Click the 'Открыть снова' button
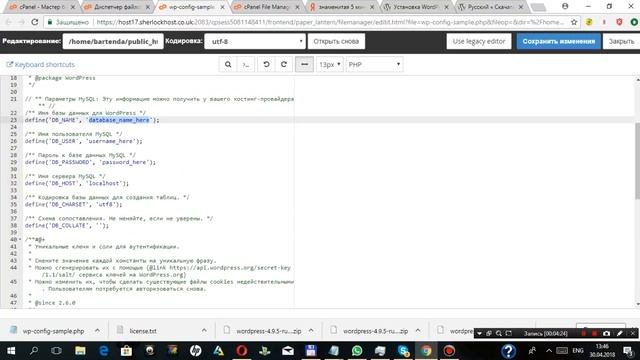 pos(336,41)
